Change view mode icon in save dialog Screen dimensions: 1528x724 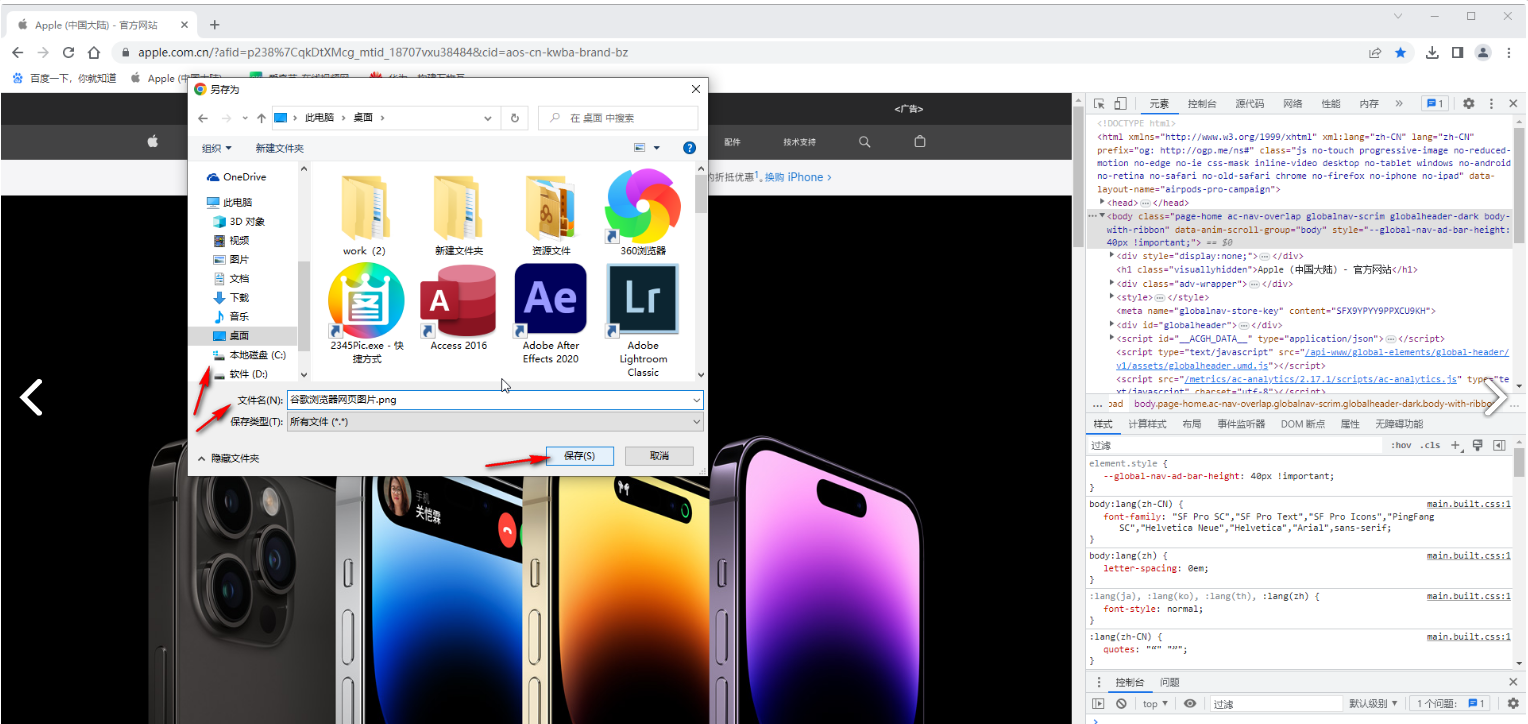(x=640, y=148)
